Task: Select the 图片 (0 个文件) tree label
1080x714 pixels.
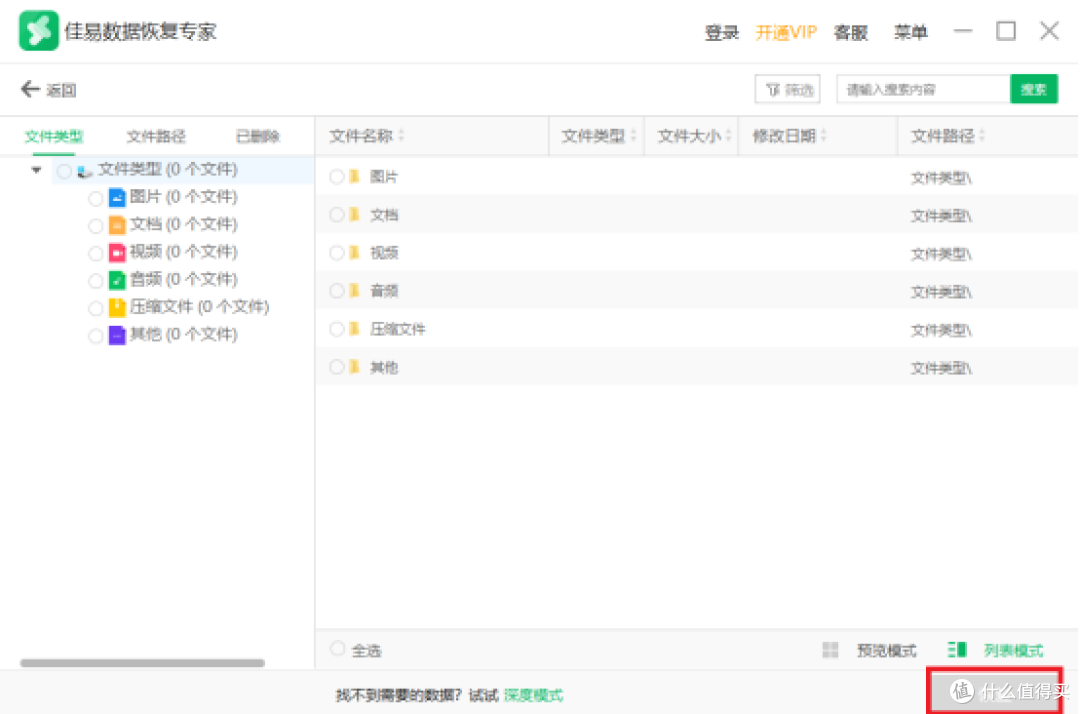Action: (184, 197)
